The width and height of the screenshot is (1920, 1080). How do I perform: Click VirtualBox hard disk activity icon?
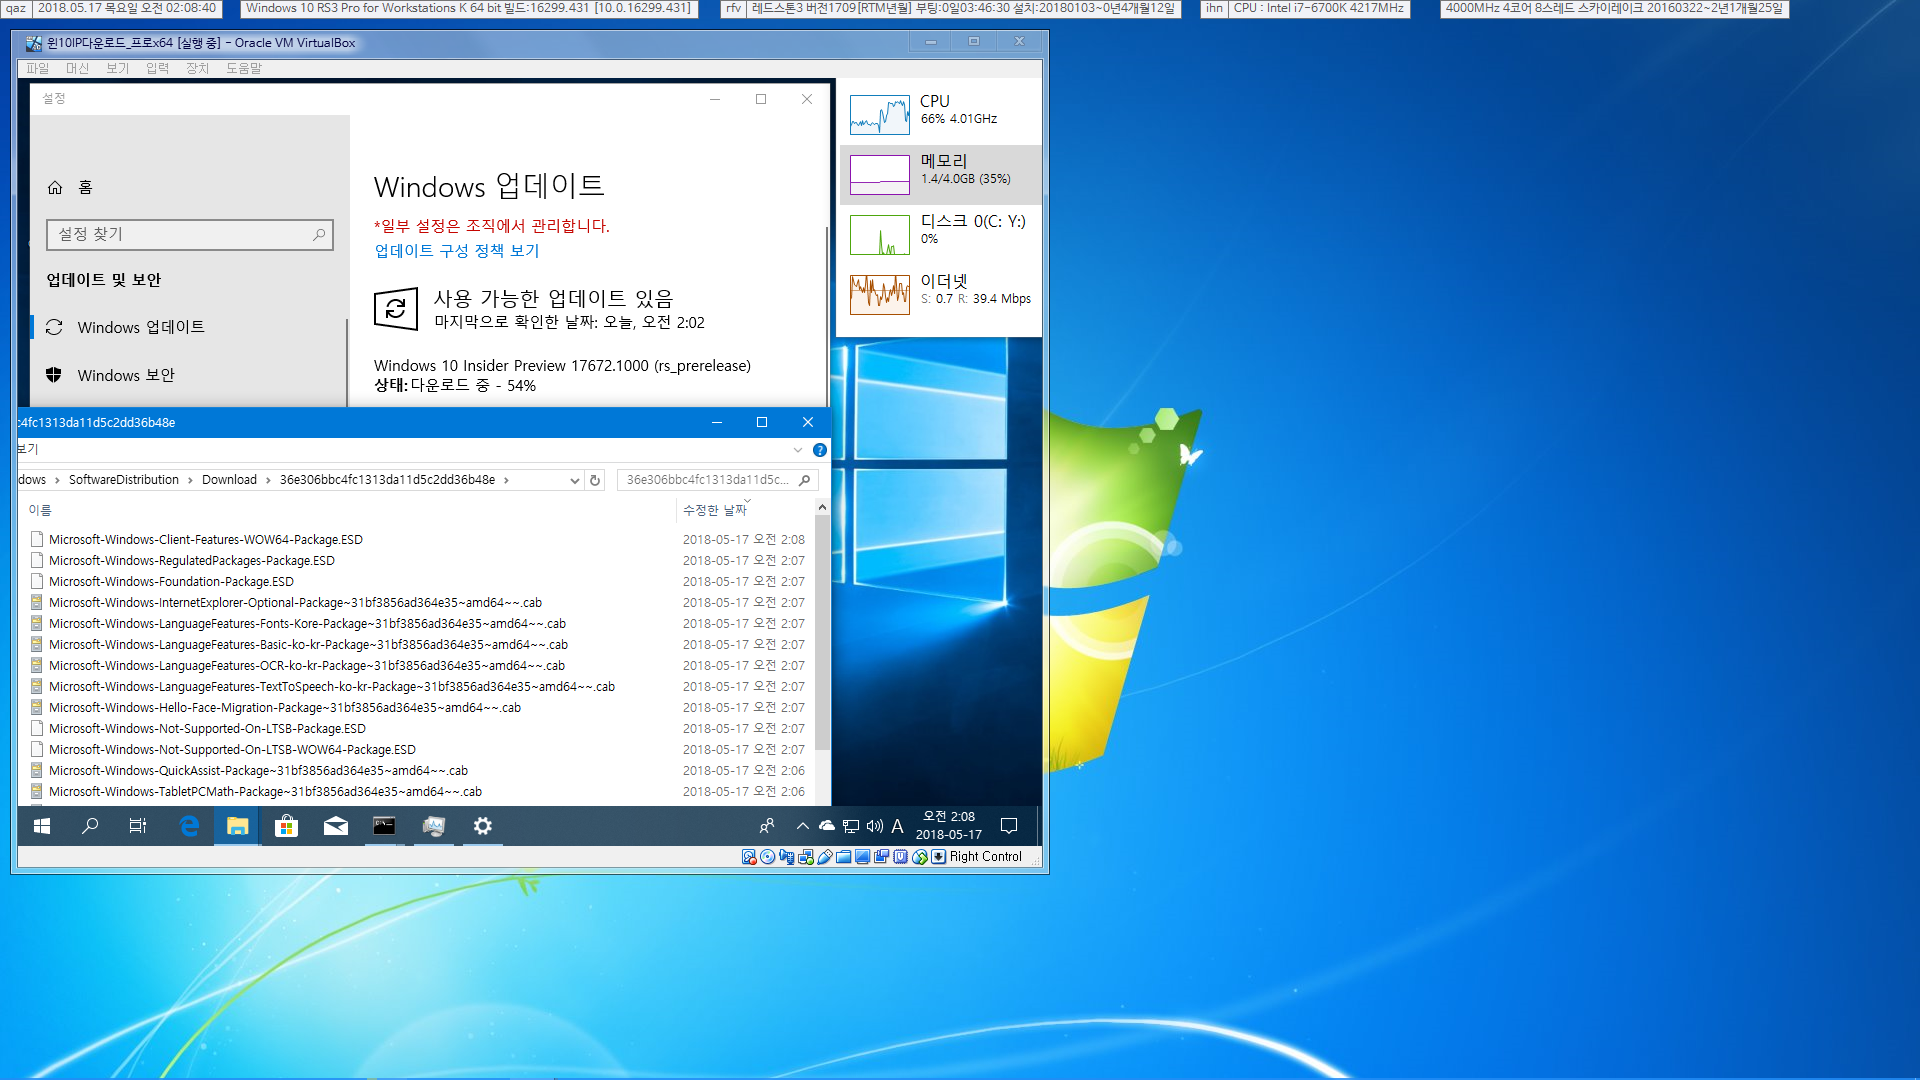coord(749,857)
